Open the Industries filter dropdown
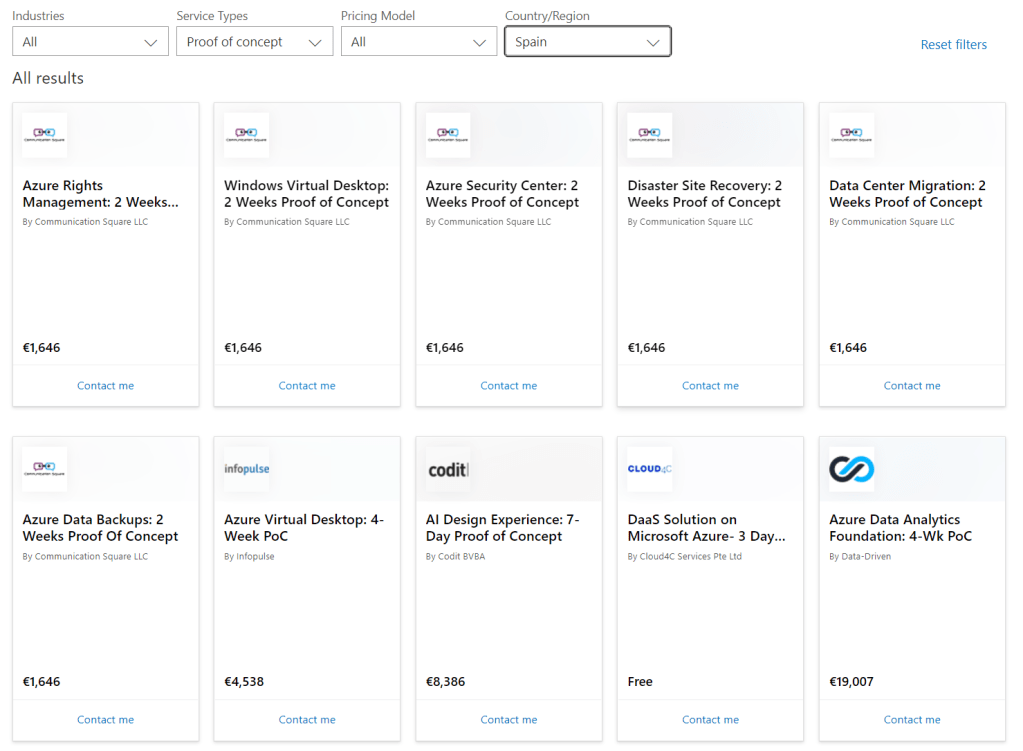The height and width of the screenshot is (751, 1023). point(90,42)
